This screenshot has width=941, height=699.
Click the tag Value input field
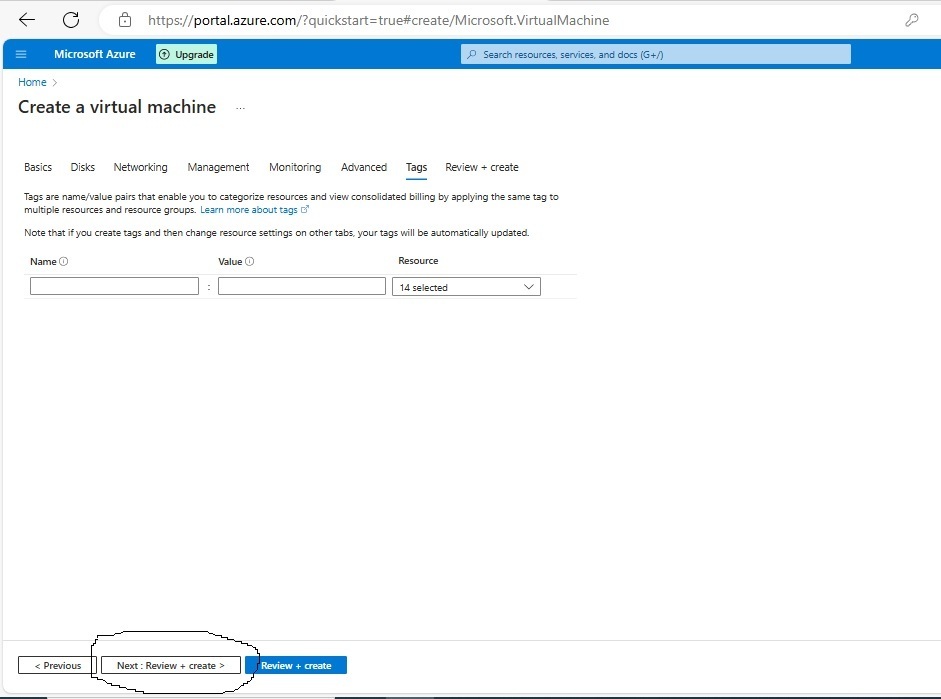point(302,286)
